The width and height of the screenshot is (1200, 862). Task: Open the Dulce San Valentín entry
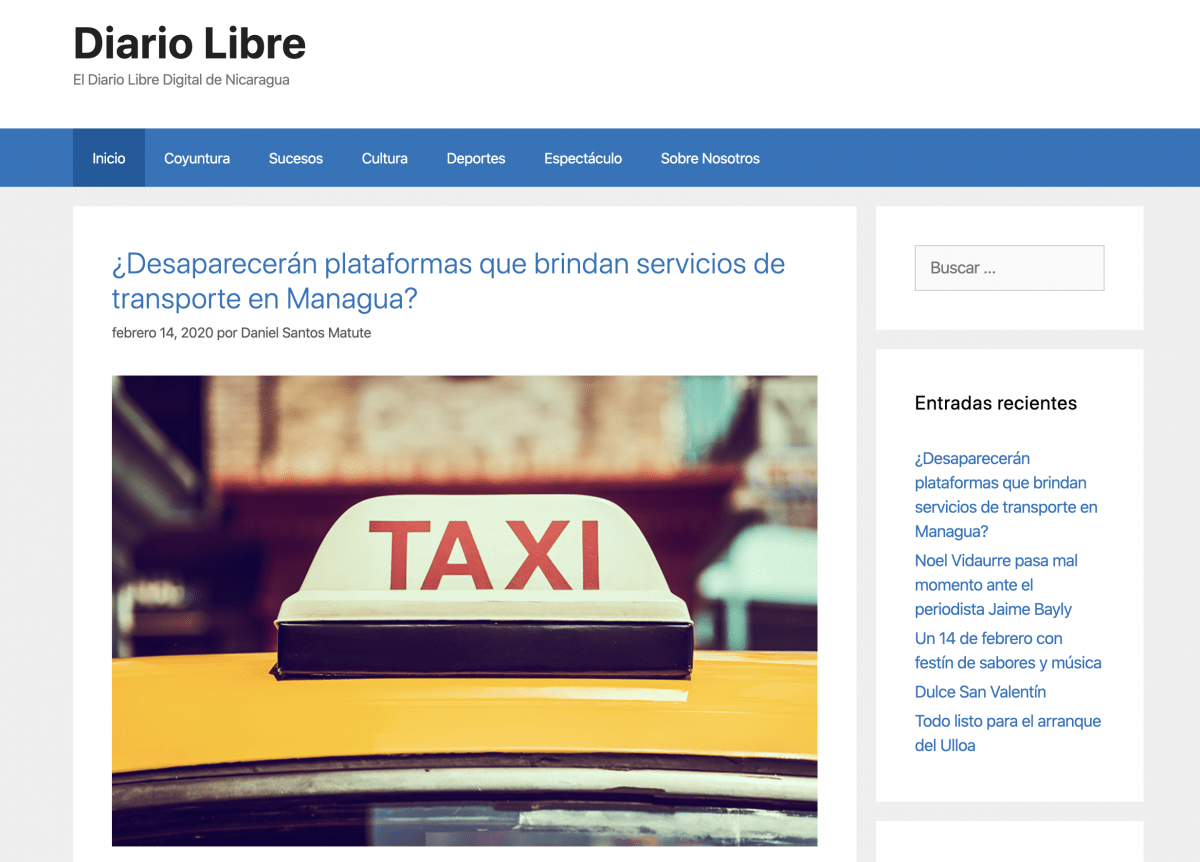coord(980,692)
